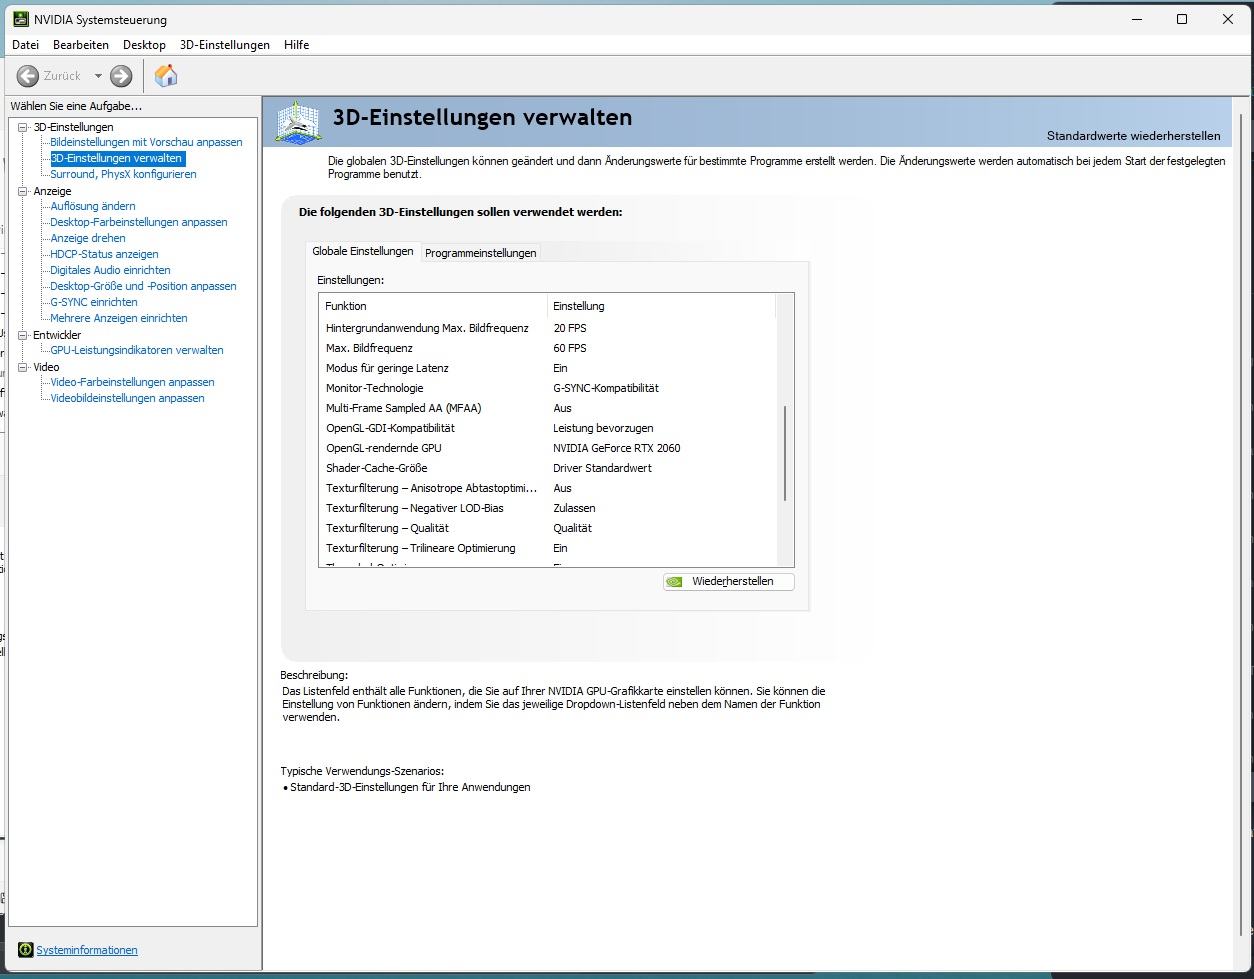Open Mehrere Anzeigen einrichten
The image size is (1254, 979).
[119, 318]
